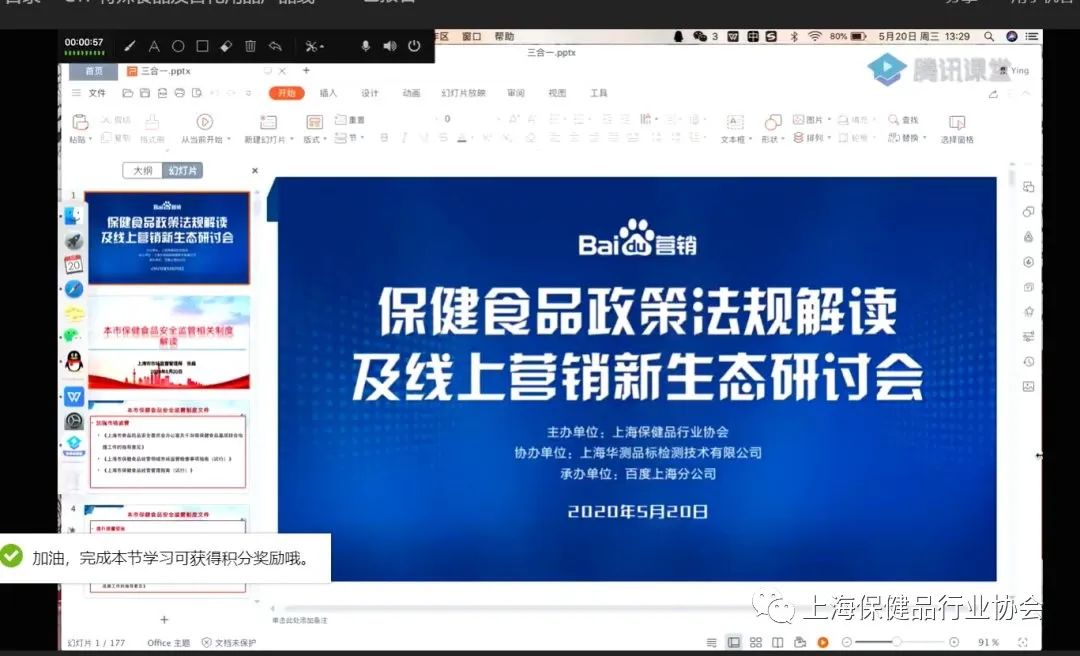This screenshot has width=1080, height=656.
Task: Click the 91% zoom level
Action: click(x=988, y=643)
